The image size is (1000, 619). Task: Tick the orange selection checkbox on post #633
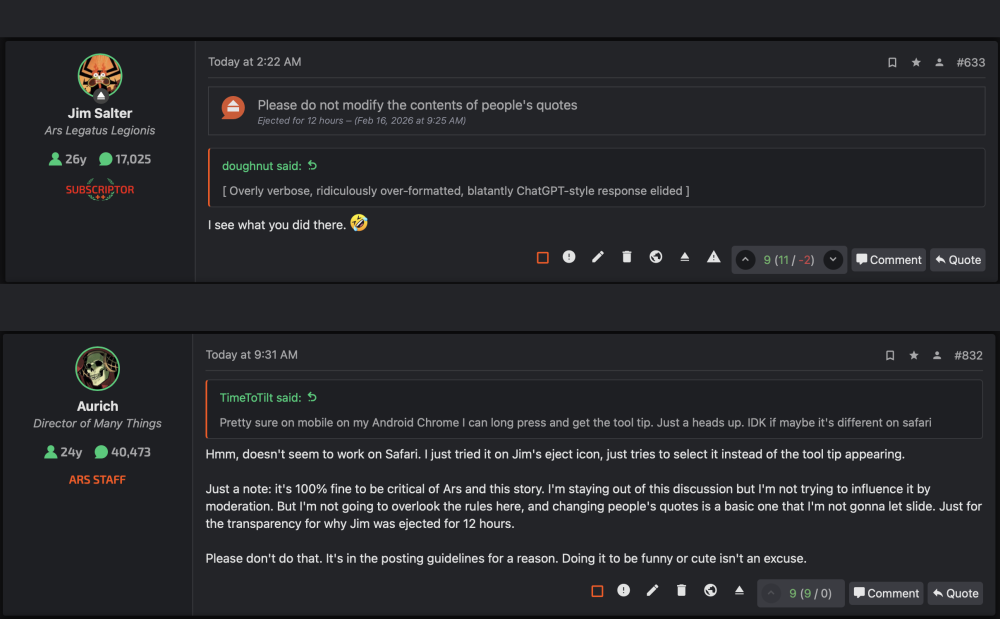pyautogui.click(x=543, y=258)
